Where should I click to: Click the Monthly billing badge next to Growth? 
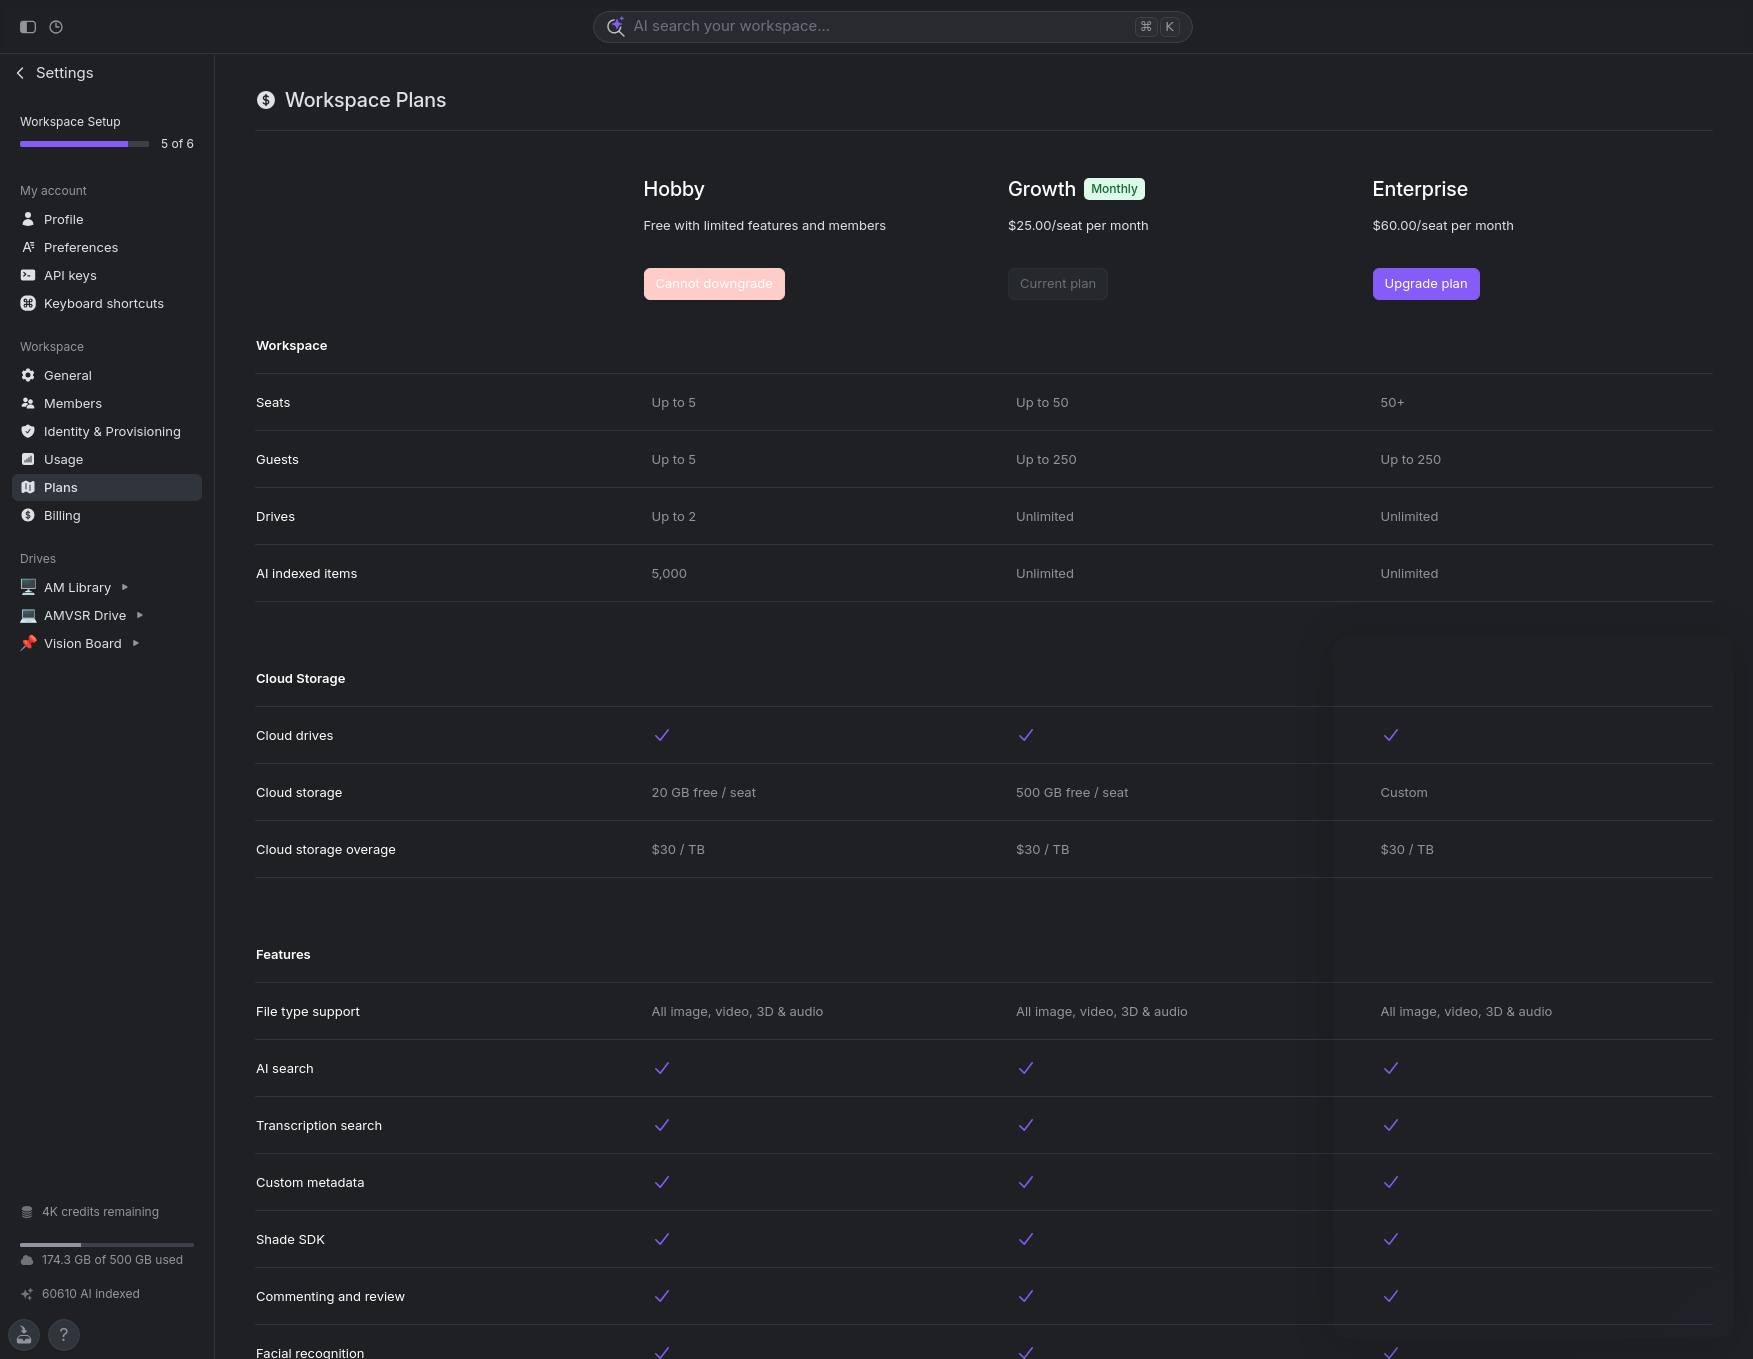click(1114, 189)
